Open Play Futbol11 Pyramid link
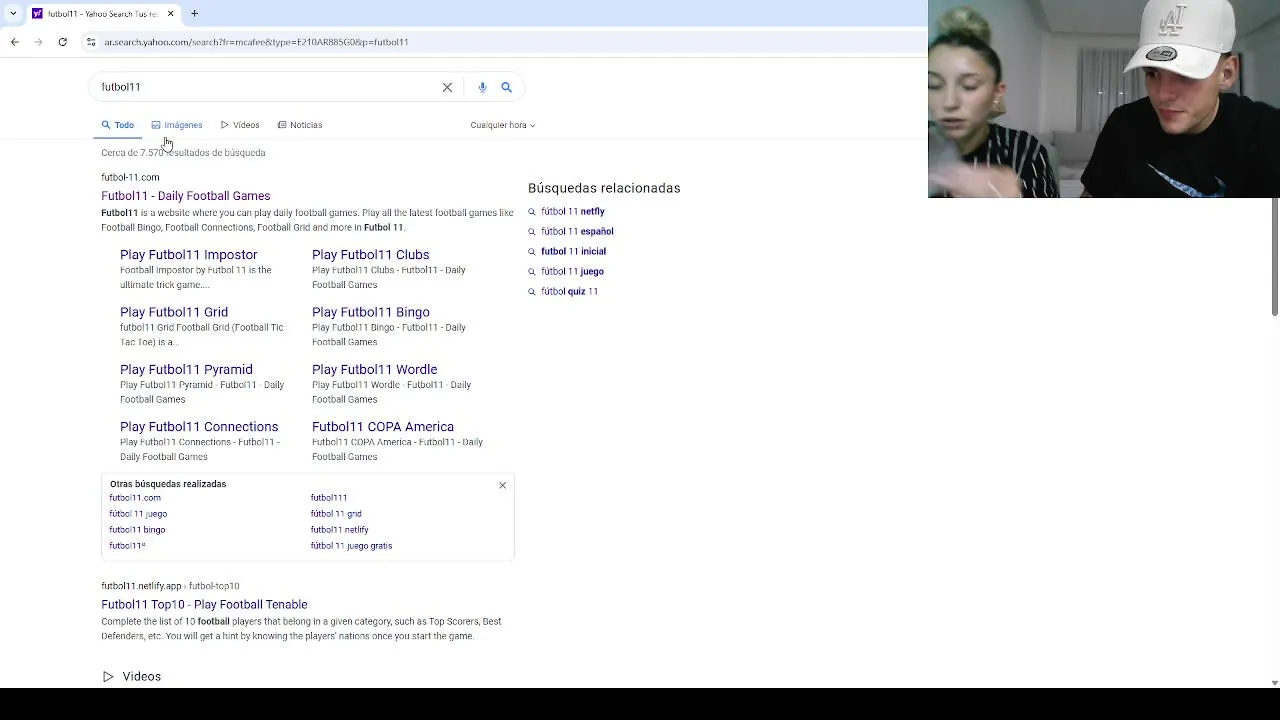Viewport: 1280px width, 720px height. [x=186, y=369]
